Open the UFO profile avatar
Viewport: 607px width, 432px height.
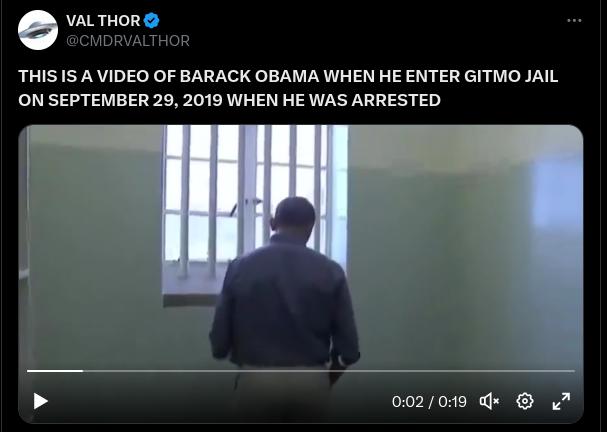38,30
